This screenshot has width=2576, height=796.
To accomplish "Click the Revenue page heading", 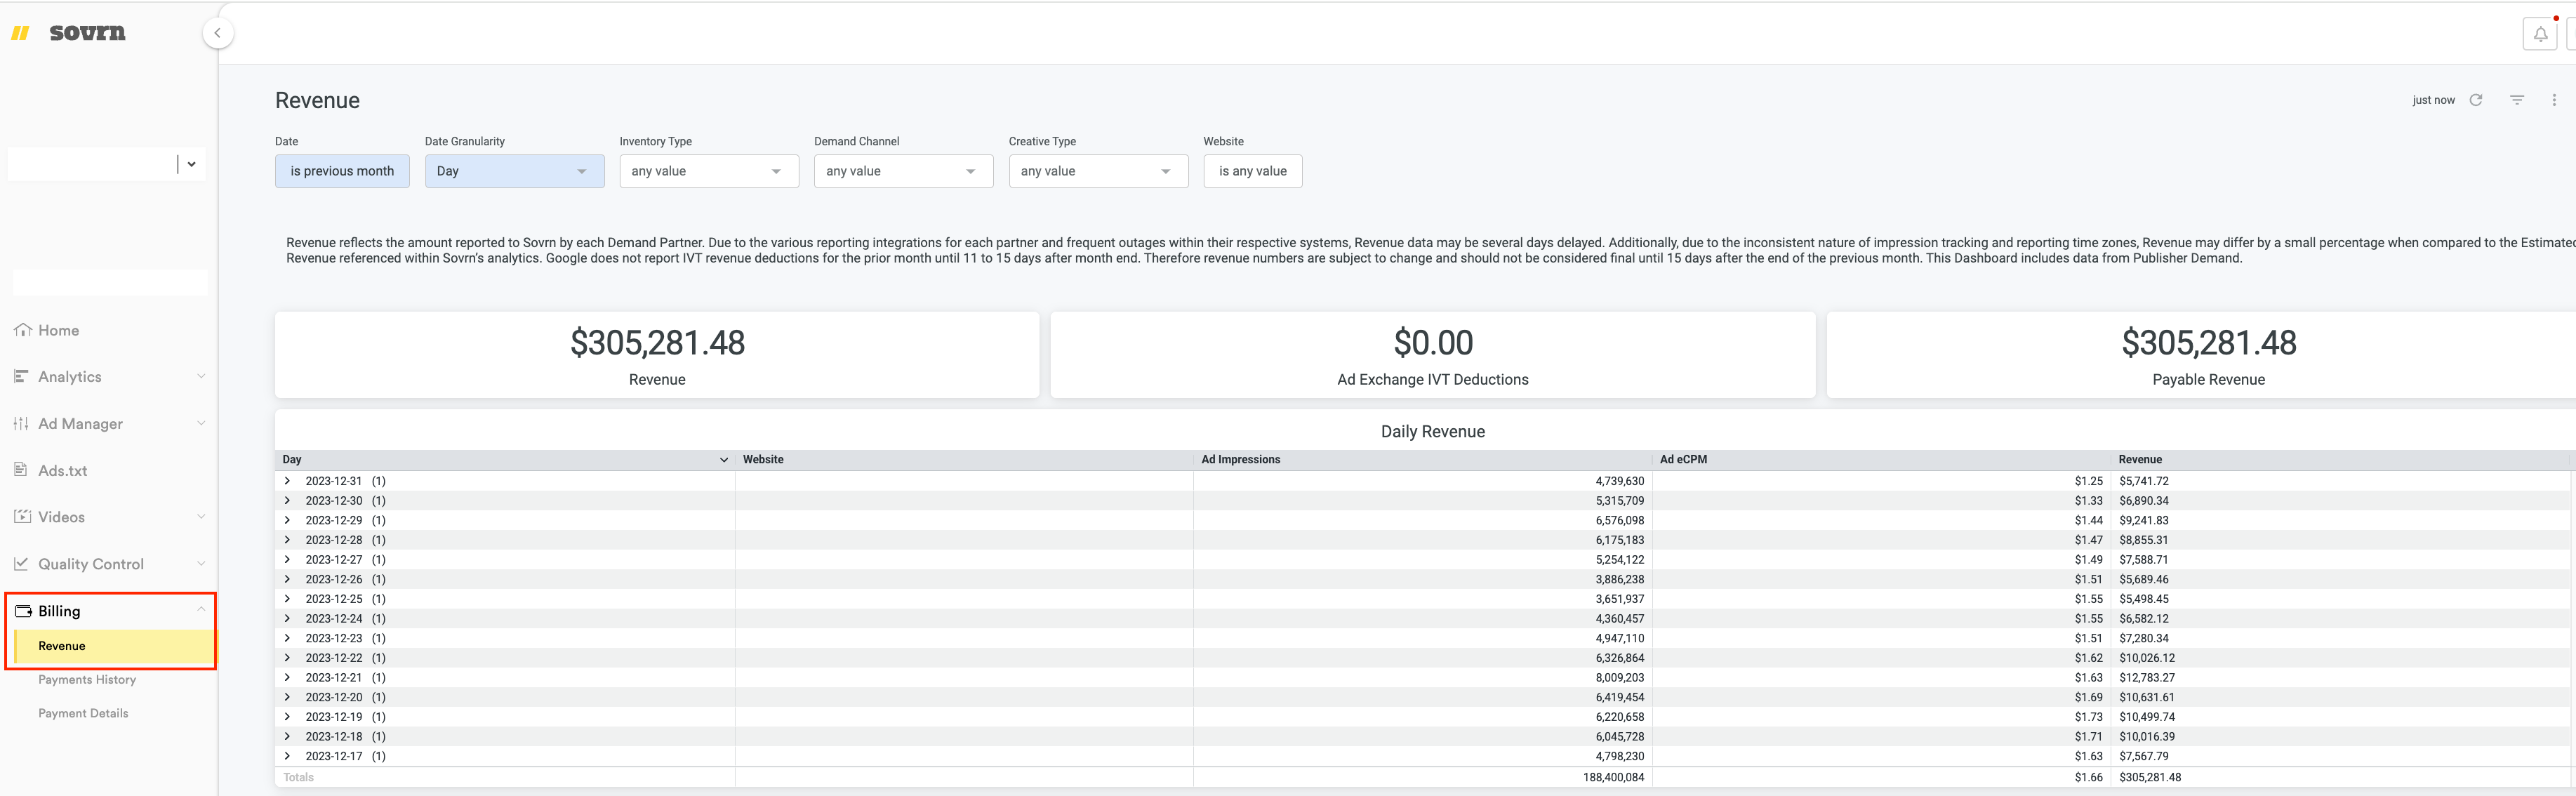I will pos(317,100).
